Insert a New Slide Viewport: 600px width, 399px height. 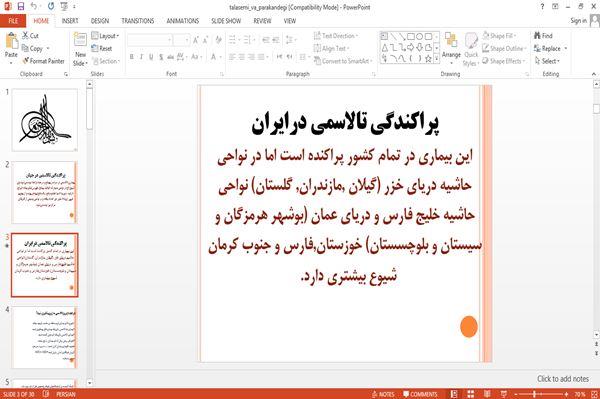point(80,50)
